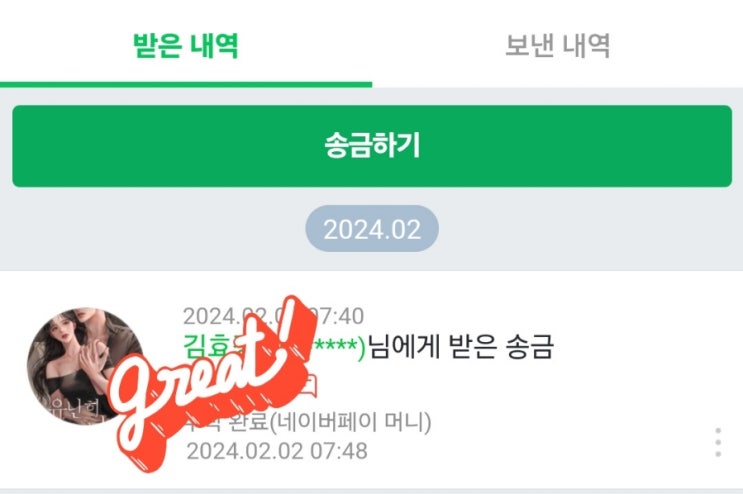Switch to the 보낸 내역 tab
Viewport: 743px width, 494px height.
(x=557, y=46)
